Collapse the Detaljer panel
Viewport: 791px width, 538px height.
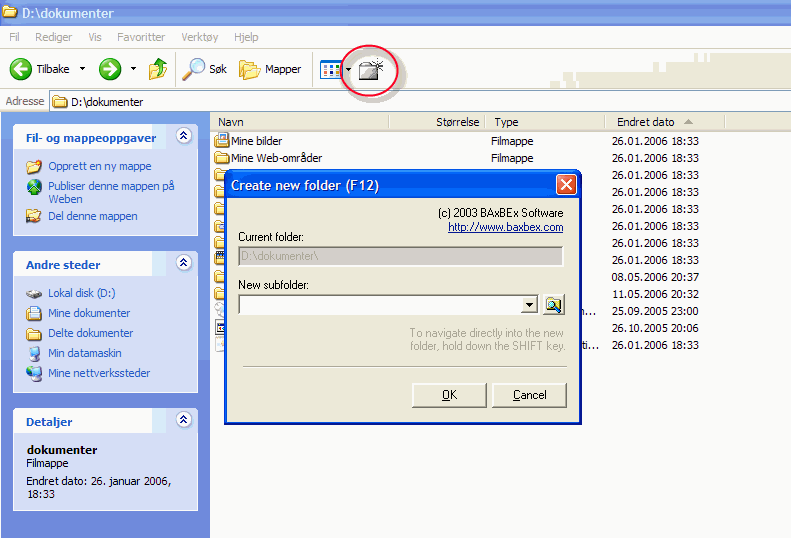coord(184,419)
